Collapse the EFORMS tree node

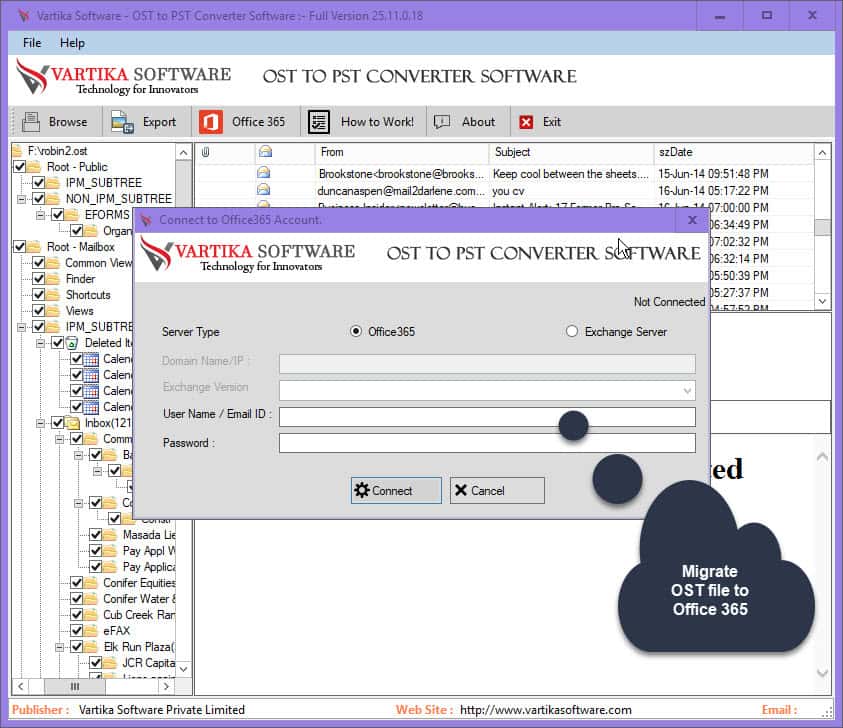tap(40, 215)
